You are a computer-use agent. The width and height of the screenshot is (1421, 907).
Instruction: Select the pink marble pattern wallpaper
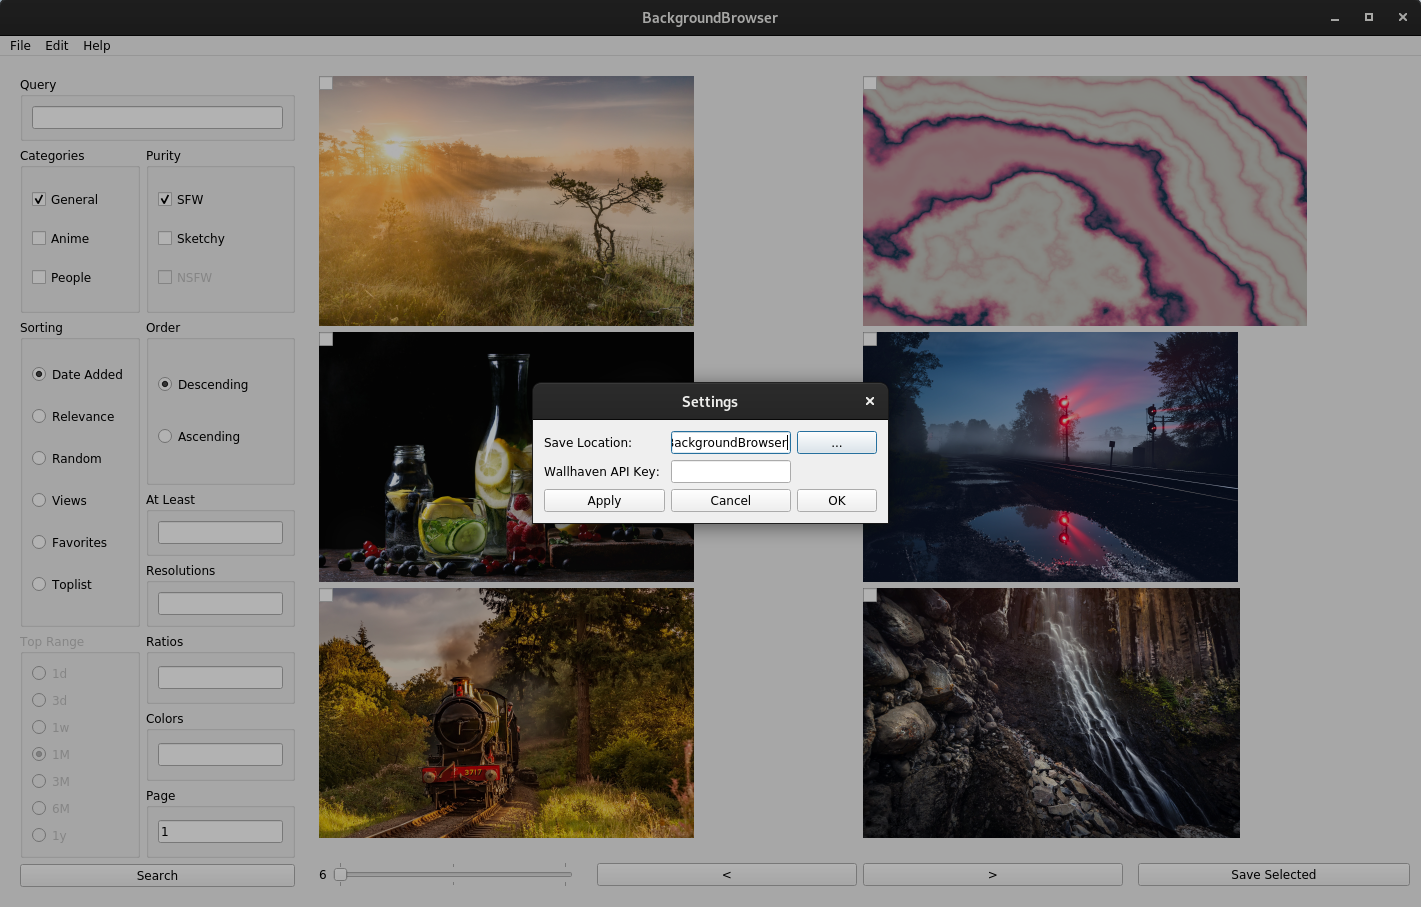(x=1085, y=201)
